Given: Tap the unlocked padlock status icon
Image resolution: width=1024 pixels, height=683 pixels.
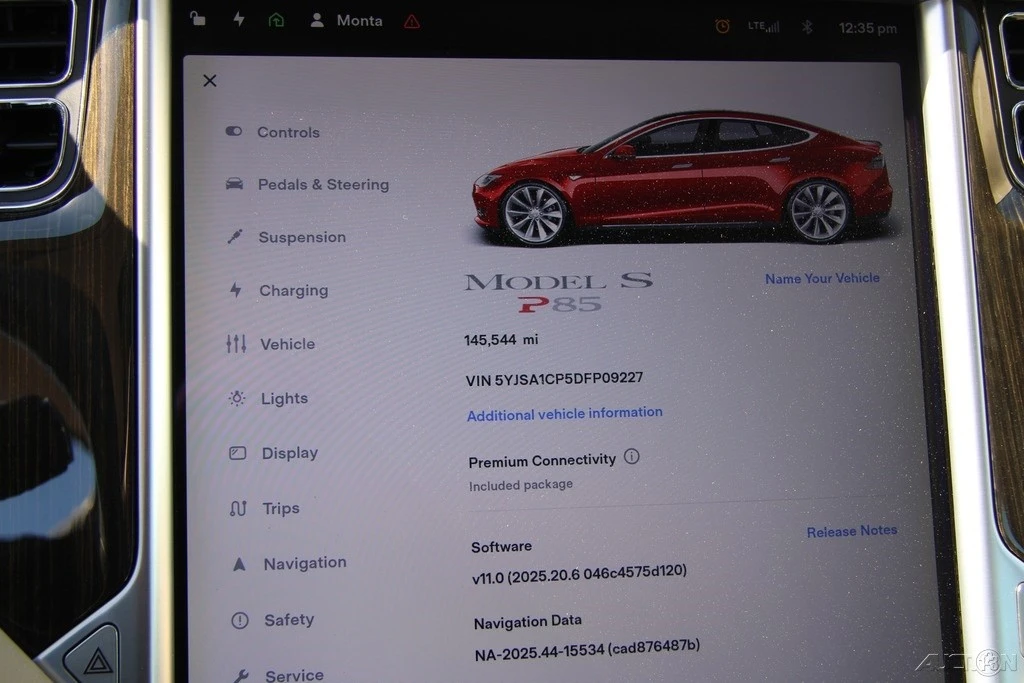Looking at the screenshot, I should click(x=197, y=18).
